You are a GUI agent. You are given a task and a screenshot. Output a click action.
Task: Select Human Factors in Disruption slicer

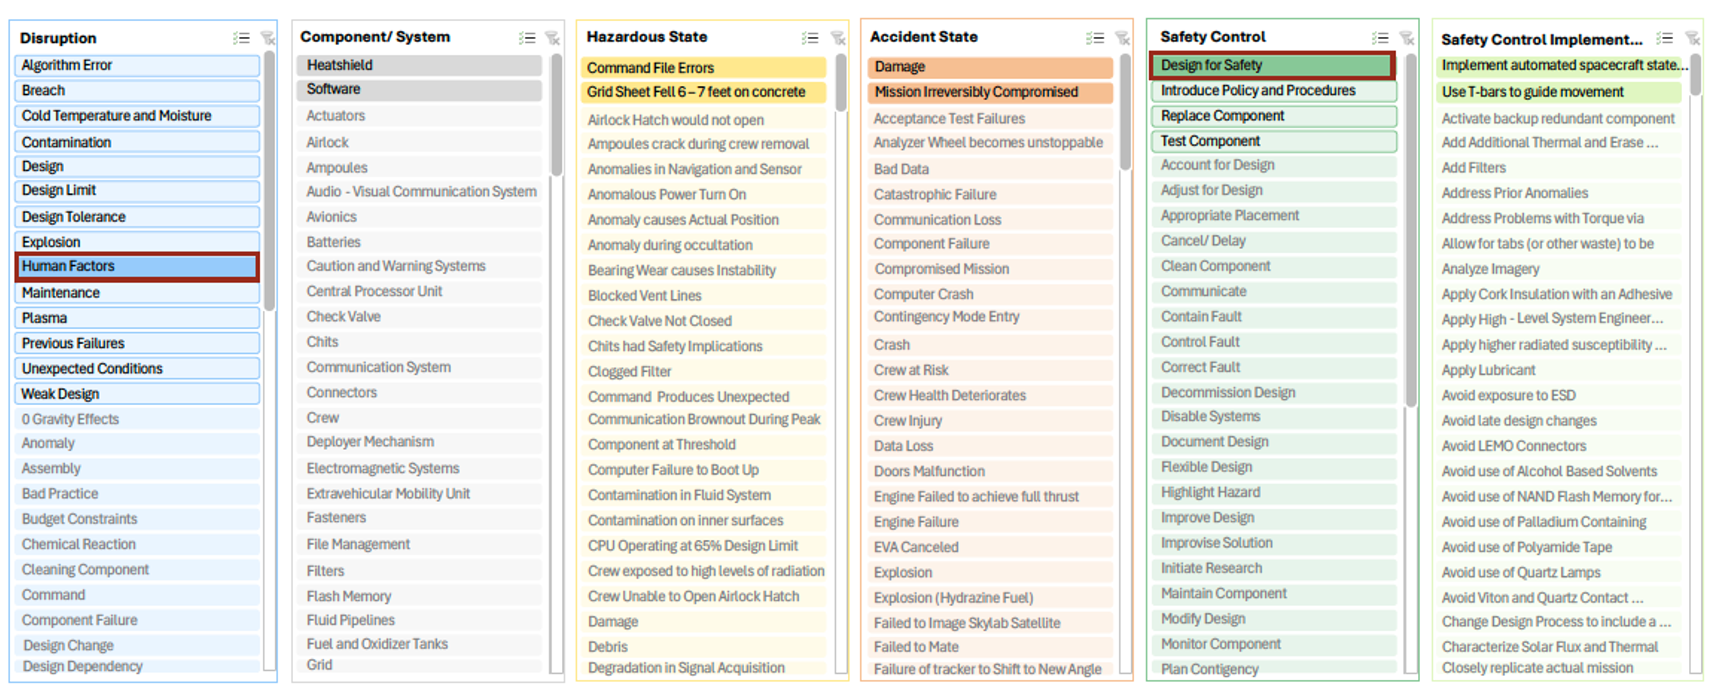(x=137, y=266)
